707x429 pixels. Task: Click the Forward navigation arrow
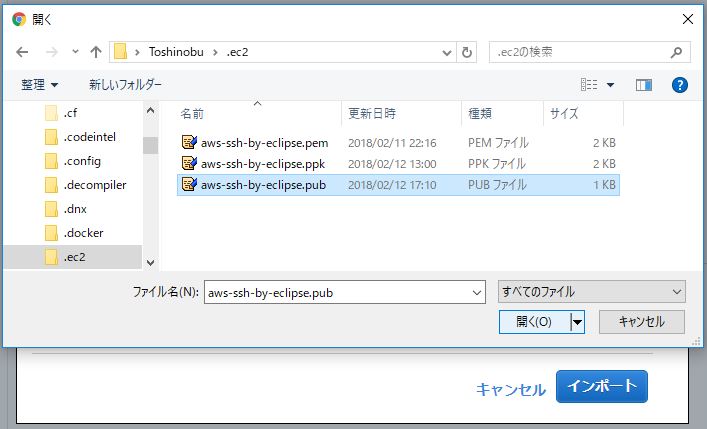pyautogui.click(x=52, y=52)
